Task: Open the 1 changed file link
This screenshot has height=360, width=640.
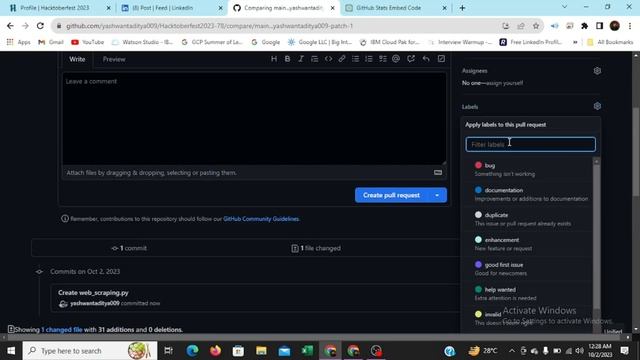Action: click(x=62, y=329)
